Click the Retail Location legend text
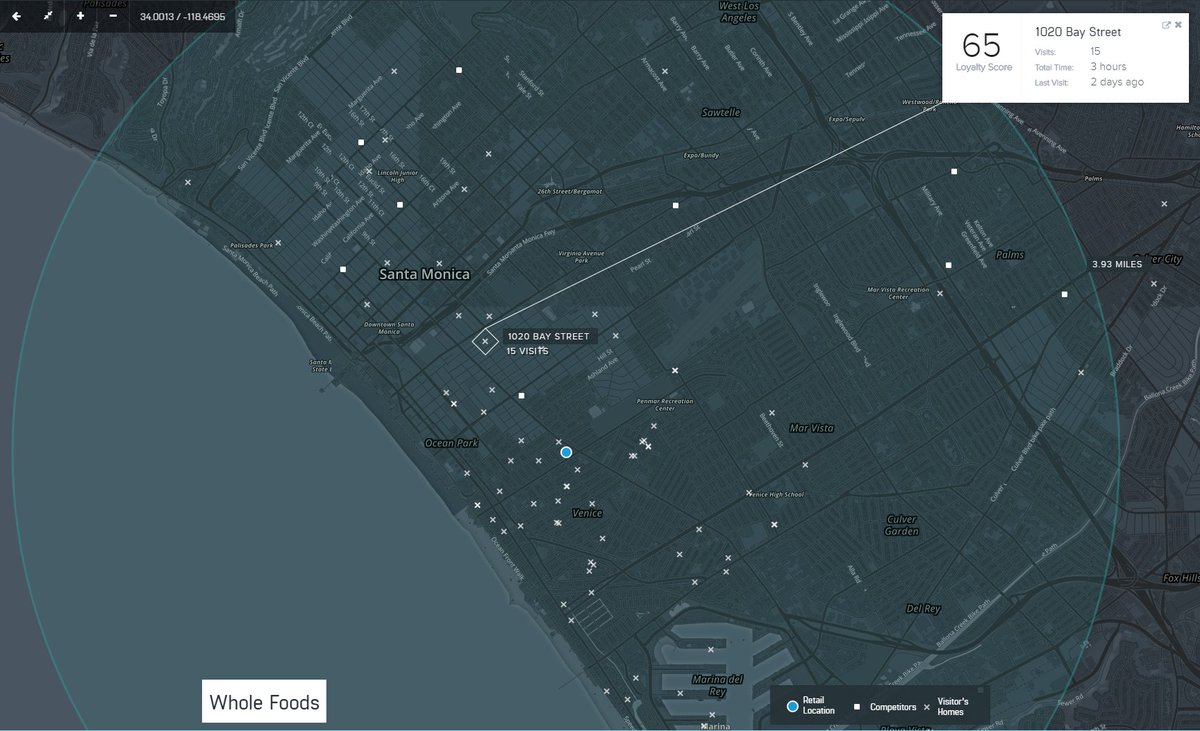 coord(819,706)
